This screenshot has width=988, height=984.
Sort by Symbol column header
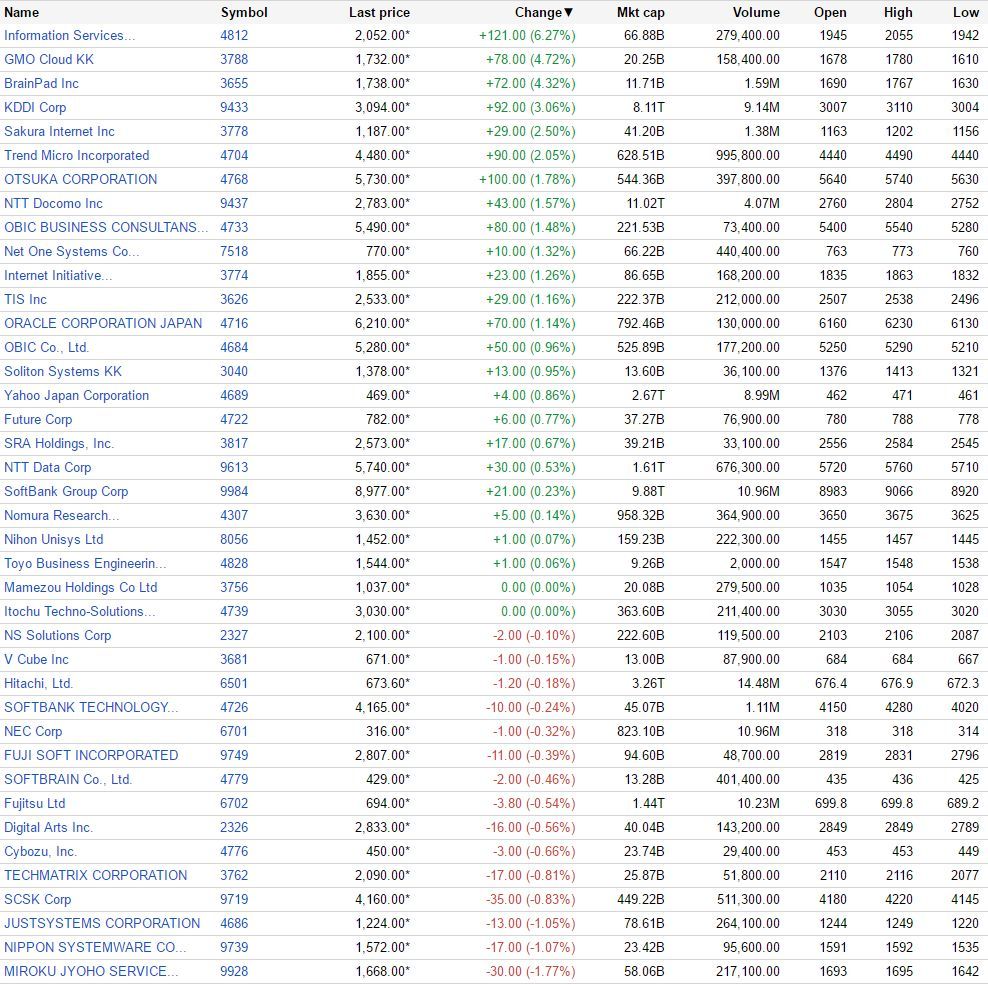pyautogui.click(x=244, y=13)
